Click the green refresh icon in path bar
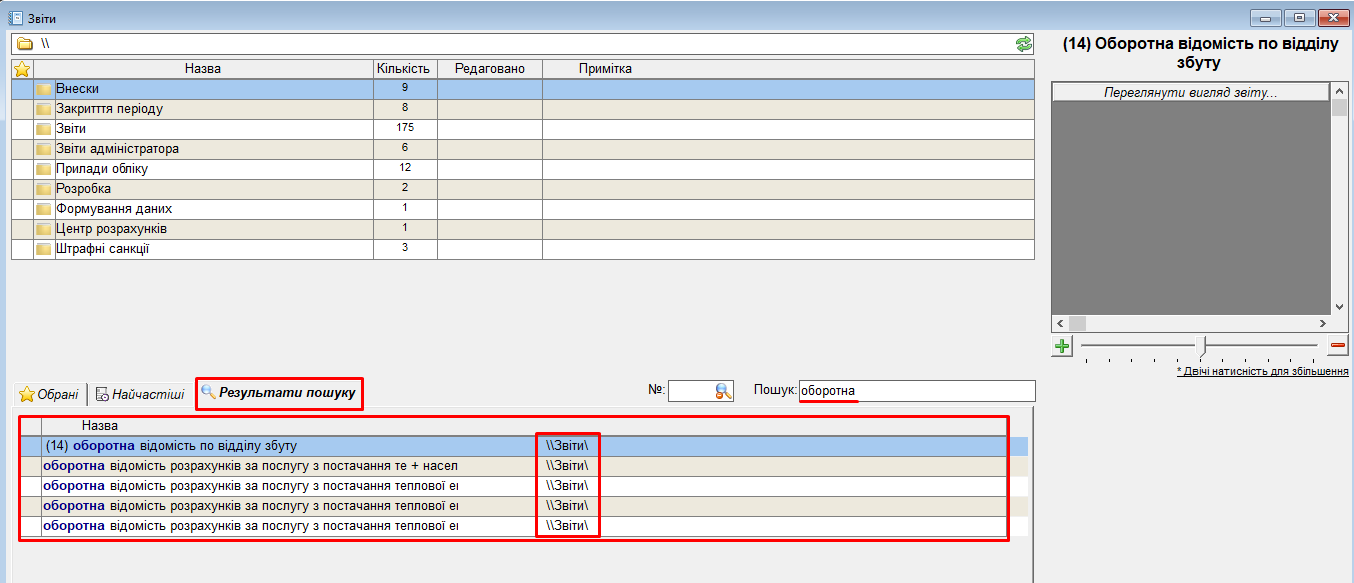This screenshot has width=1354, height=583. (1023, 44)
